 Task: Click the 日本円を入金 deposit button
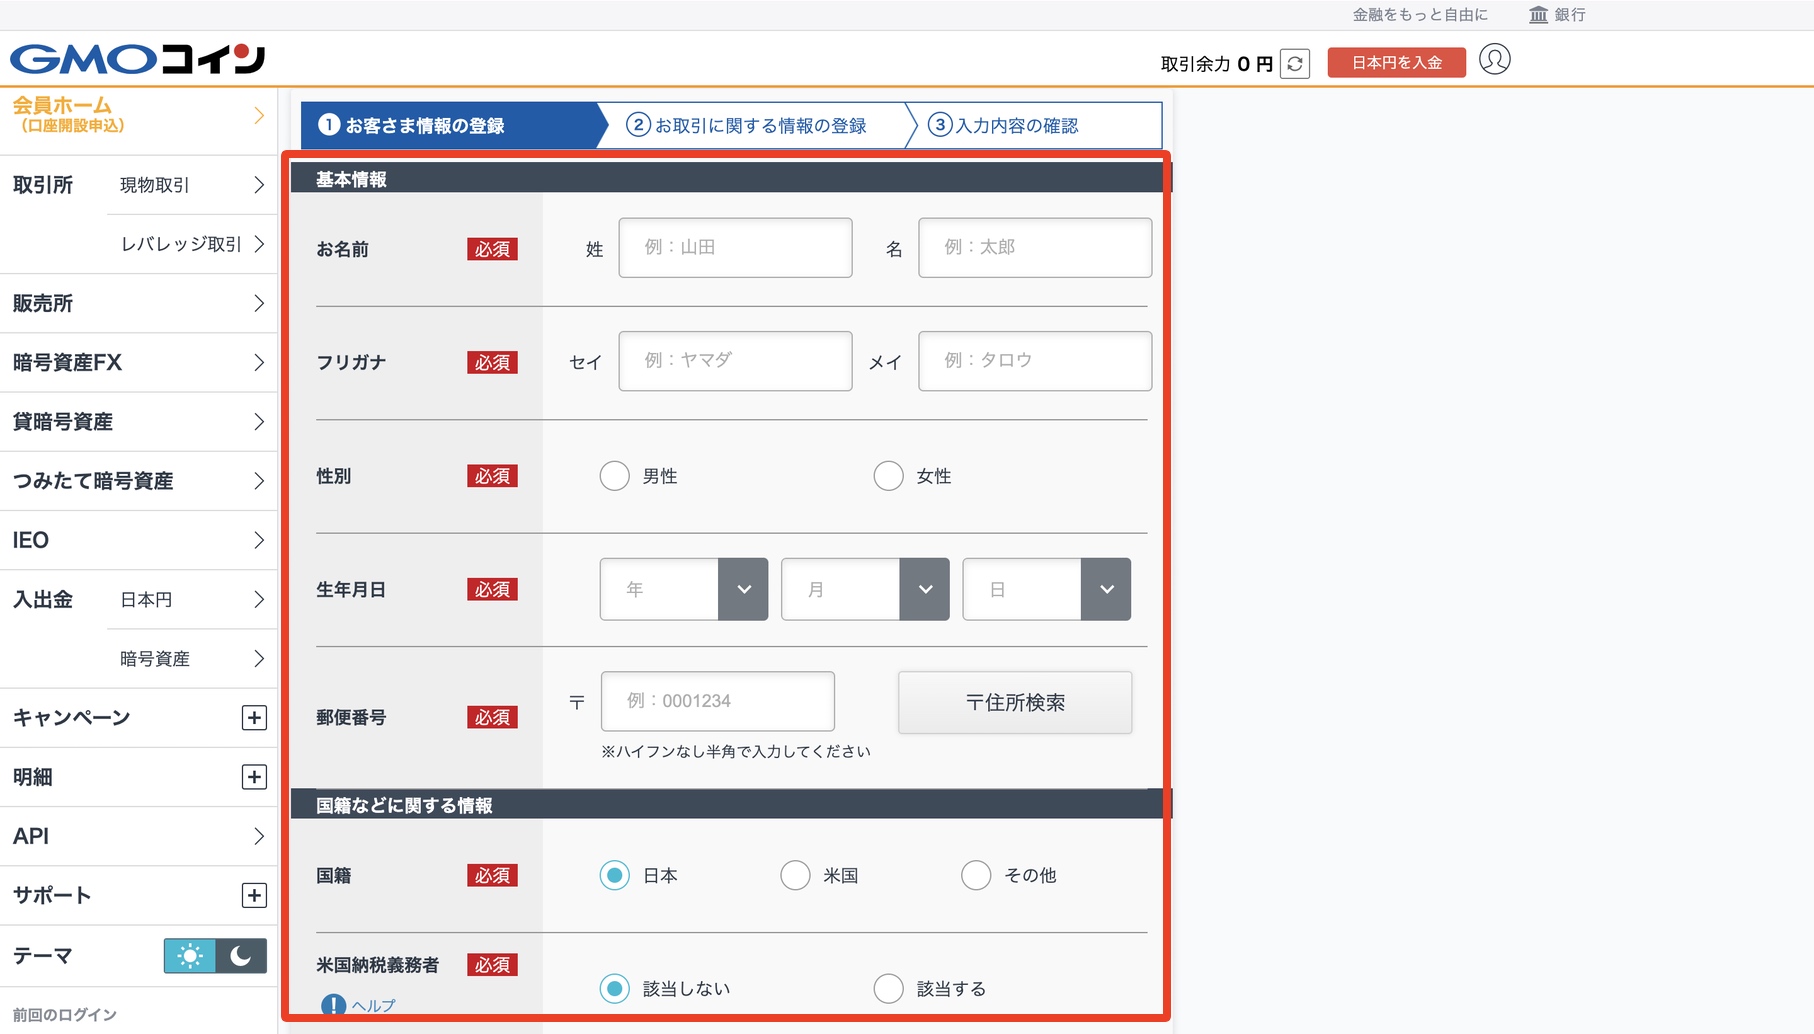[x=1396, y=63]
